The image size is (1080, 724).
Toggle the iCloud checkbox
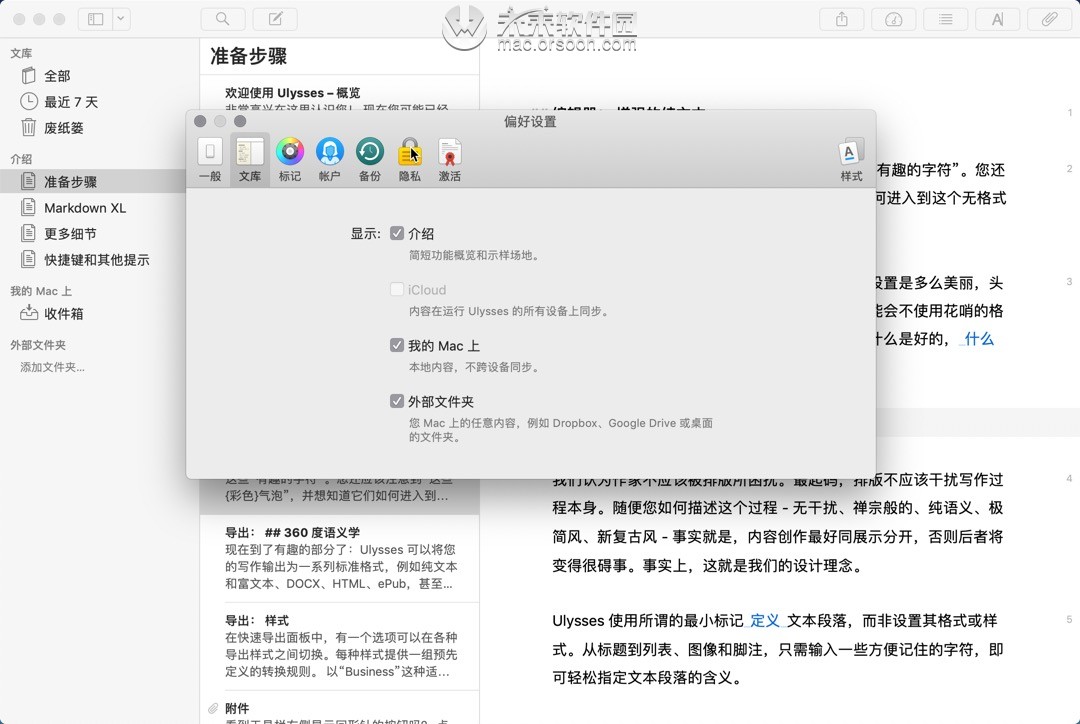click(x=397, y=289)
